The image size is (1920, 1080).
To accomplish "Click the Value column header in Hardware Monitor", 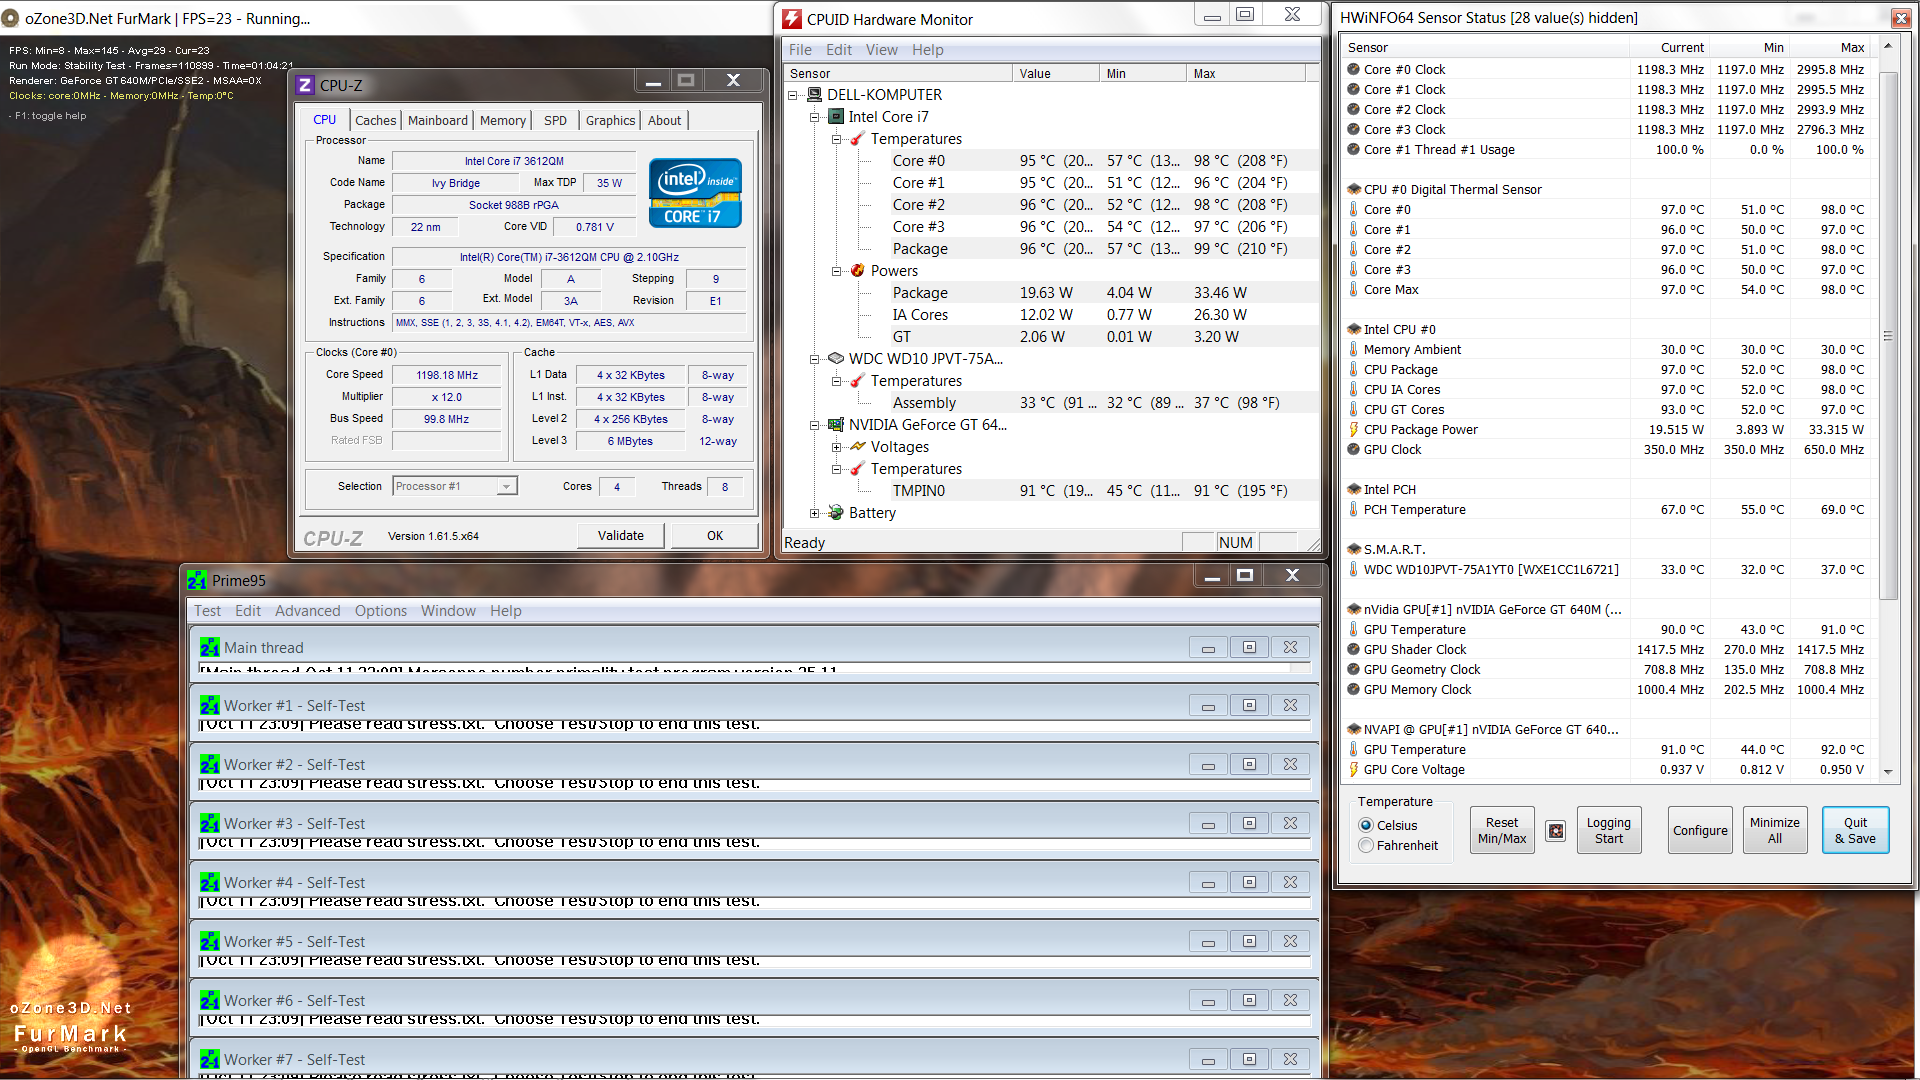I will [x=1056, y=74].
